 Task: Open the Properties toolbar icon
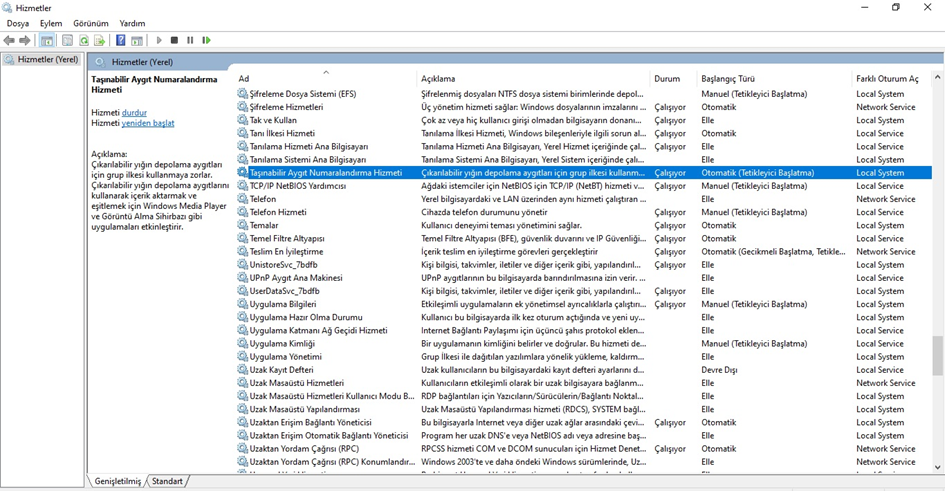pos(67,40)
